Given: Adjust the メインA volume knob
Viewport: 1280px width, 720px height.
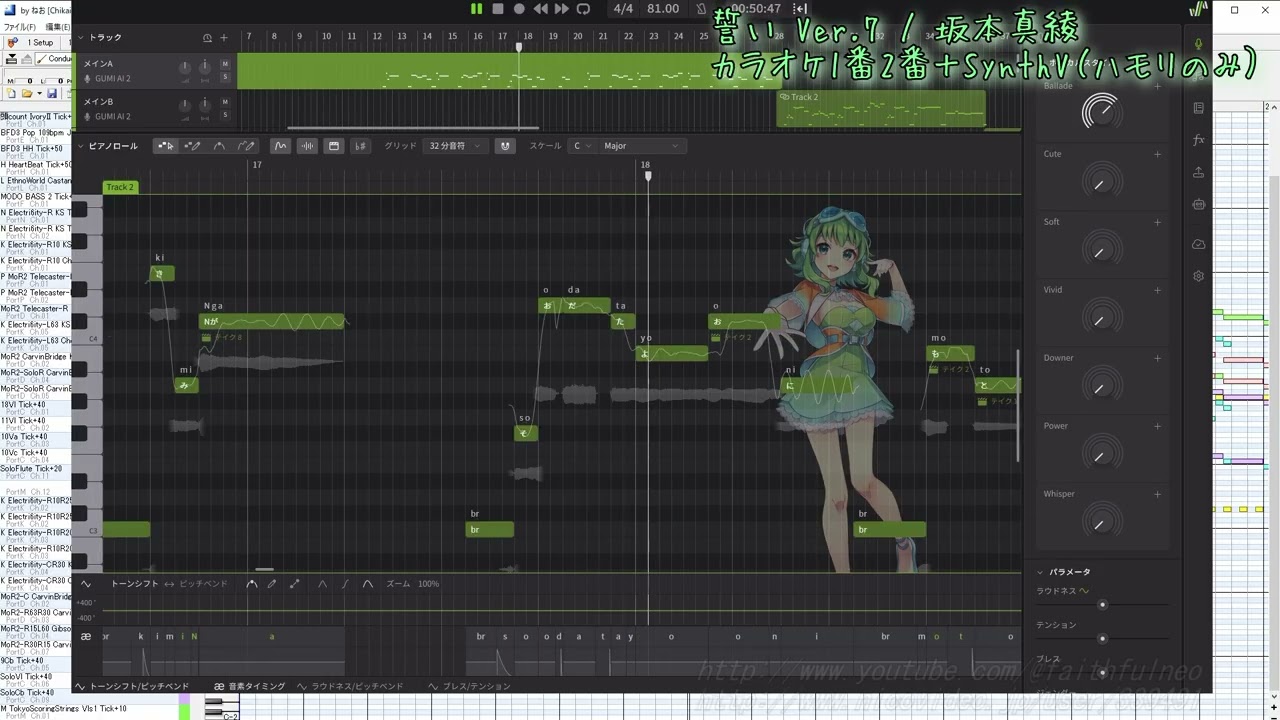Looking at the screenshot, I should pos(185,68).
